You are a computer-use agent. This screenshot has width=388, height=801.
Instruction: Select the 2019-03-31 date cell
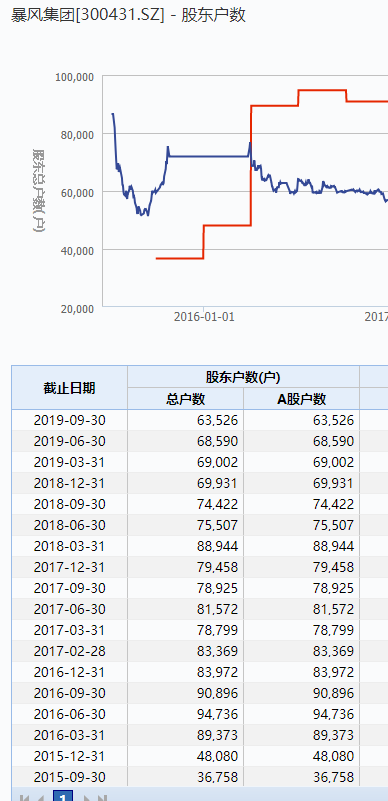[69, 462]
